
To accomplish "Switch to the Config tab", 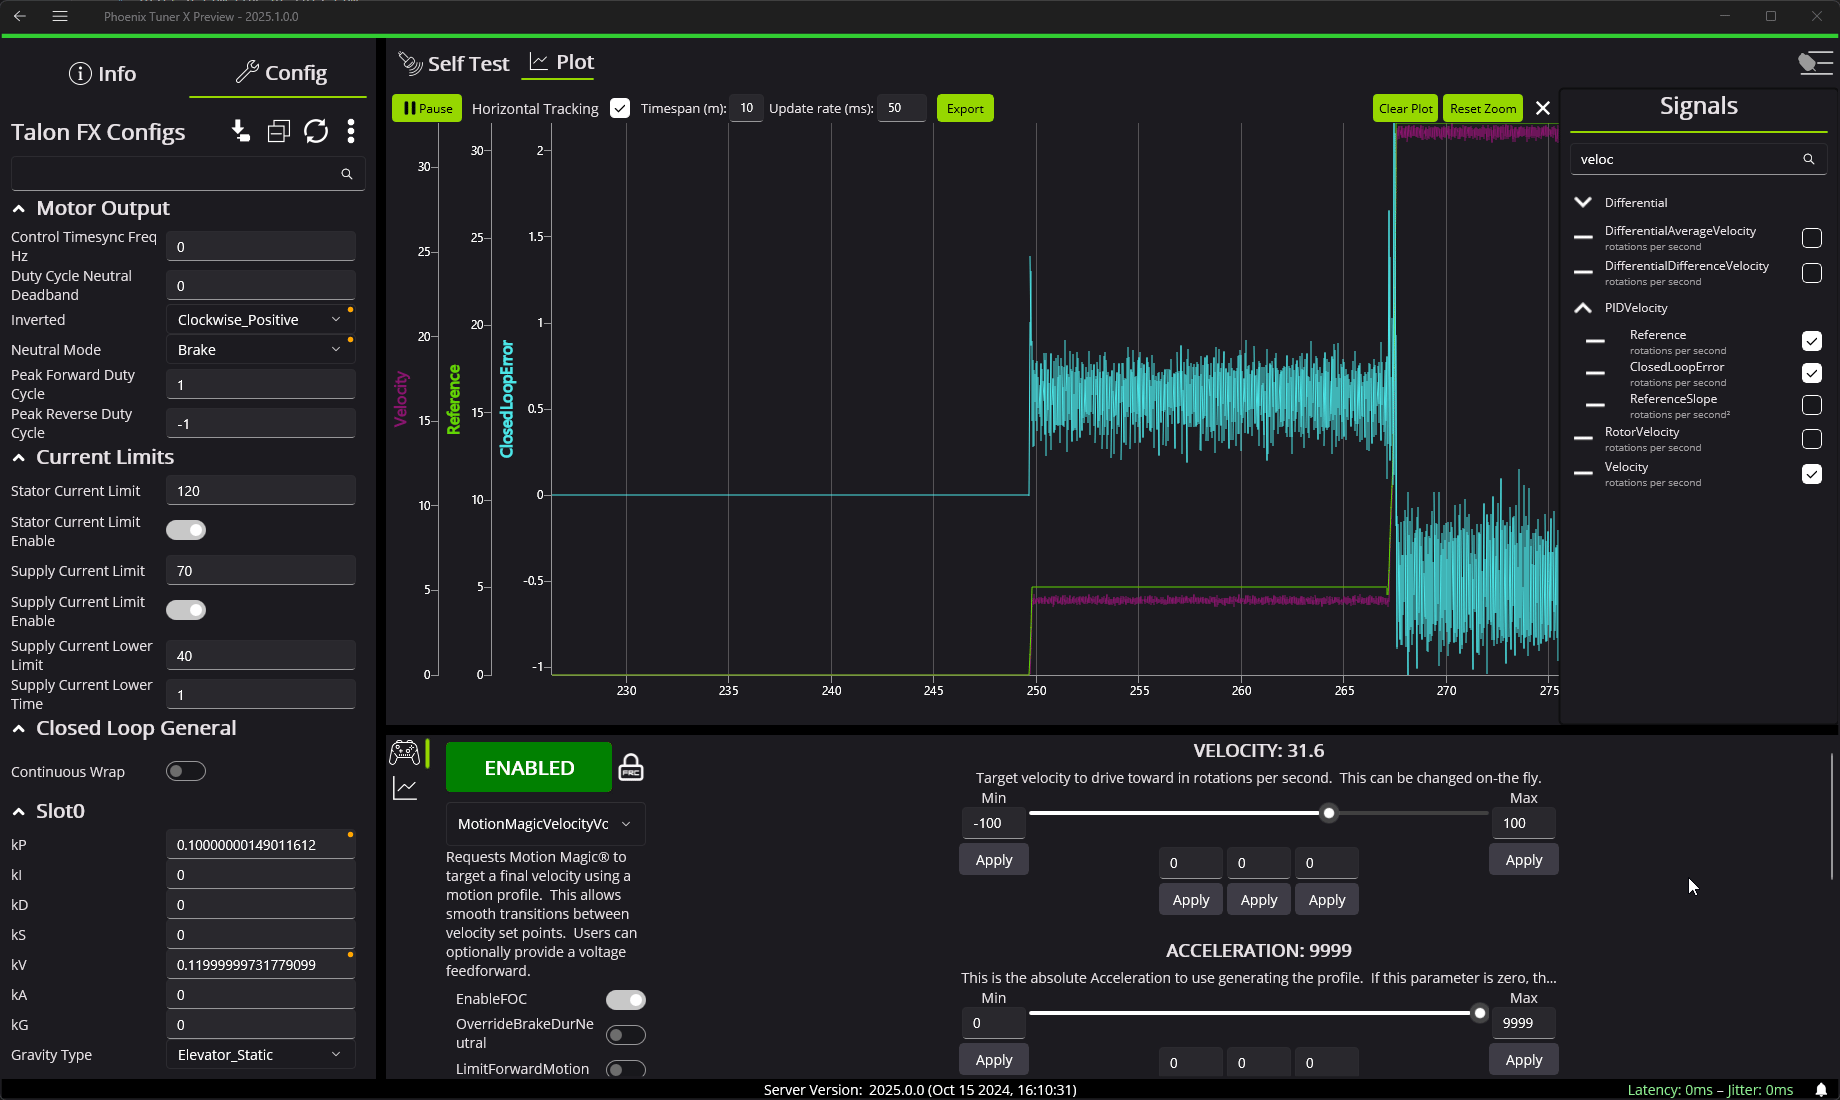I will 281,73.
